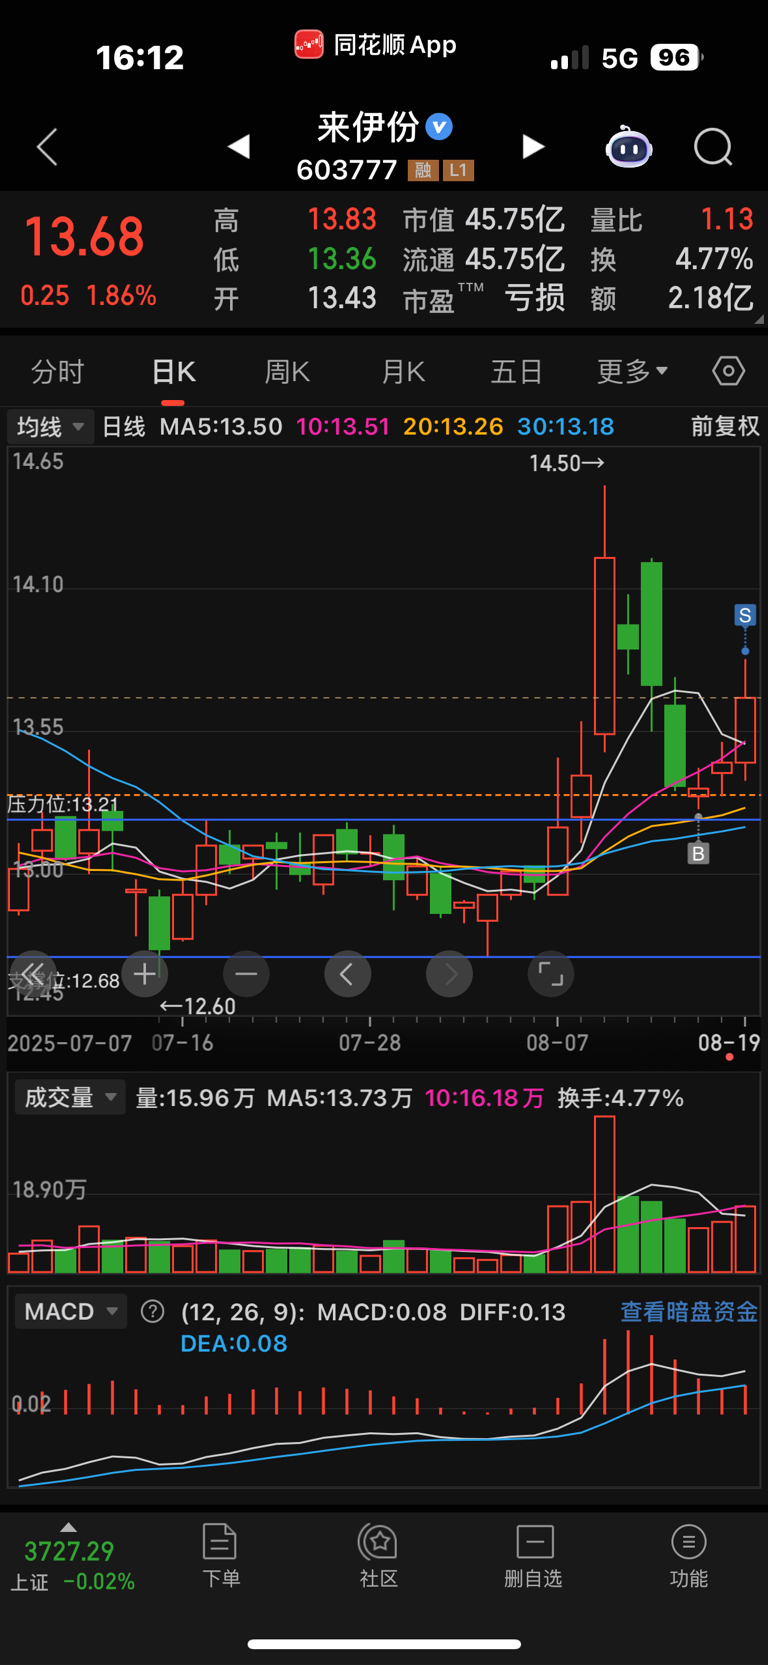Shift chart right with chevron button
This screenshot has width=769, height=1665.
[x=450, y=973]
